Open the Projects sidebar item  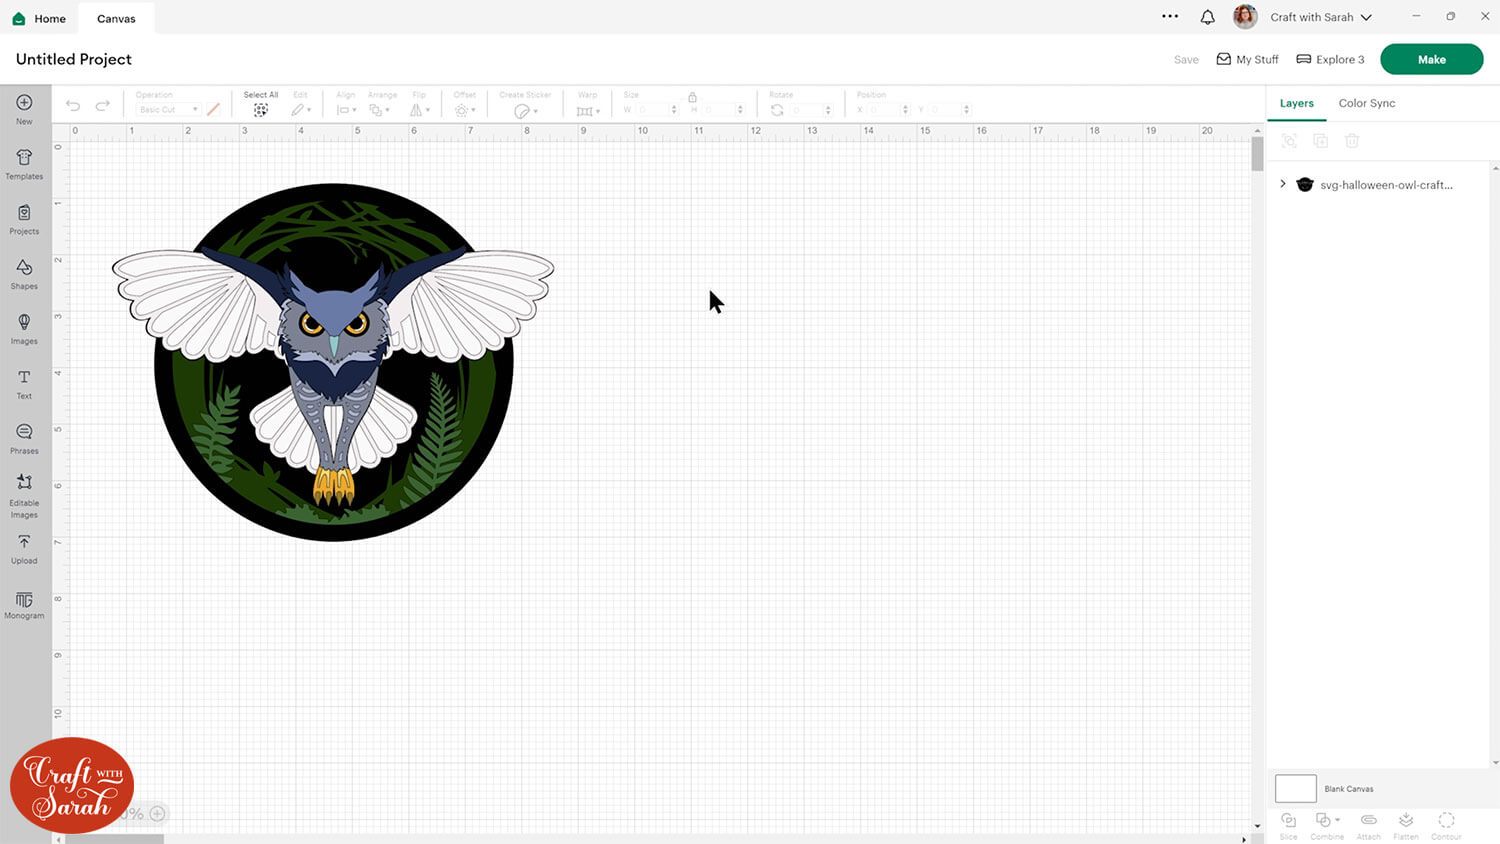click(24, 218)
